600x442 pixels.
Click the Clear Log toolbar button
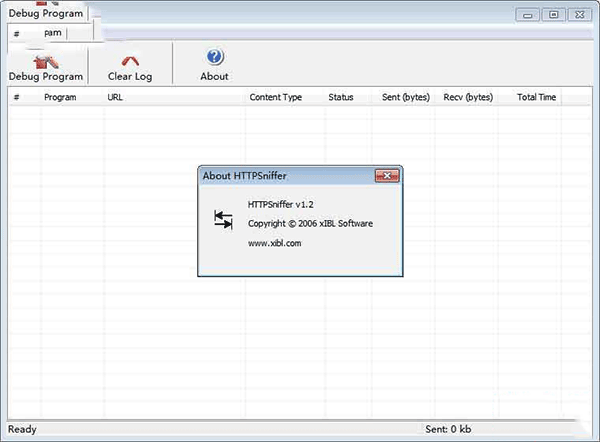click(x=130, y=68)
